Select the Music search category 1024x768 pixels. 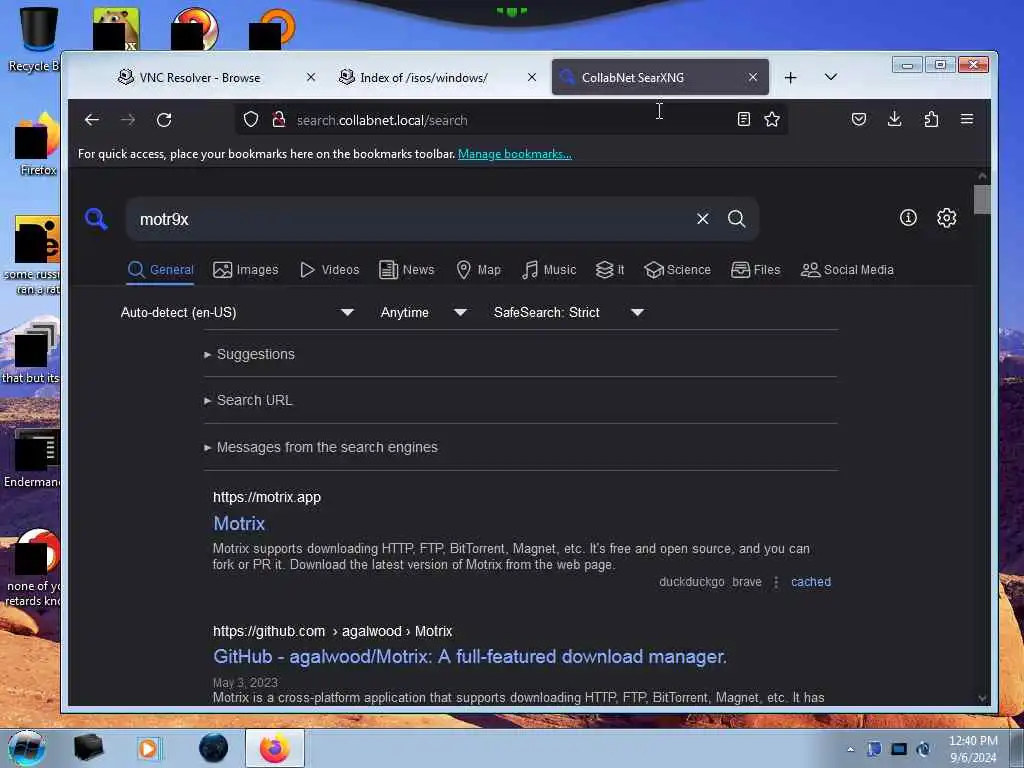pos(549,270)
